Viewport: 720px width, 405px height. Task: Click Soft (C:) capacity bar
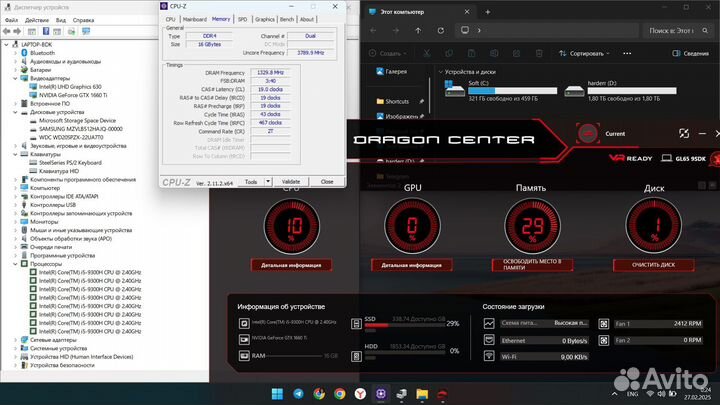(x=512, y=91)
